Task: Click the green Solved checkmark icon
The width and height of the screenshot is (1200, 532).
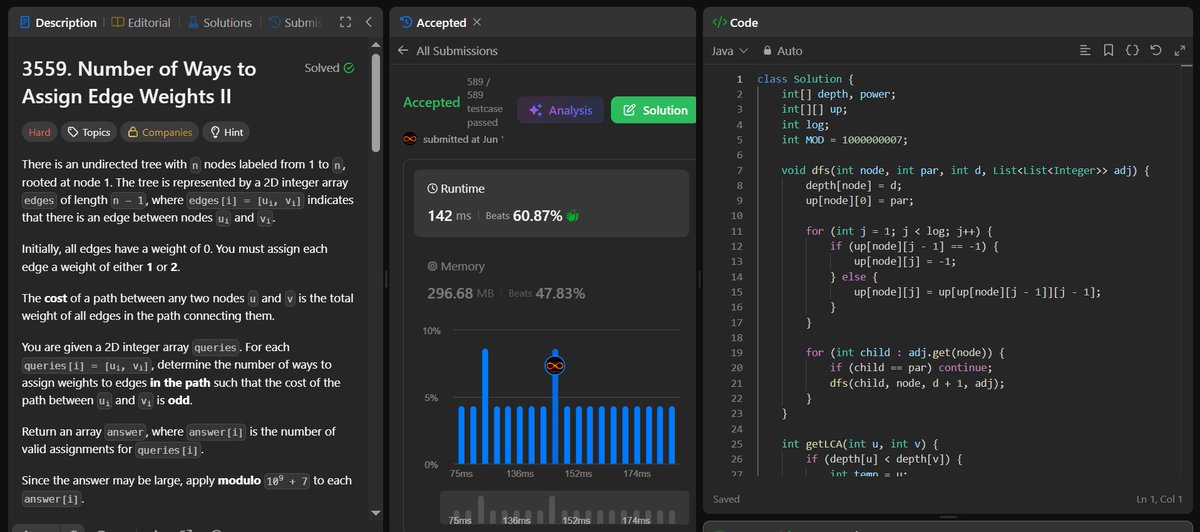Action: pos(349,69)
